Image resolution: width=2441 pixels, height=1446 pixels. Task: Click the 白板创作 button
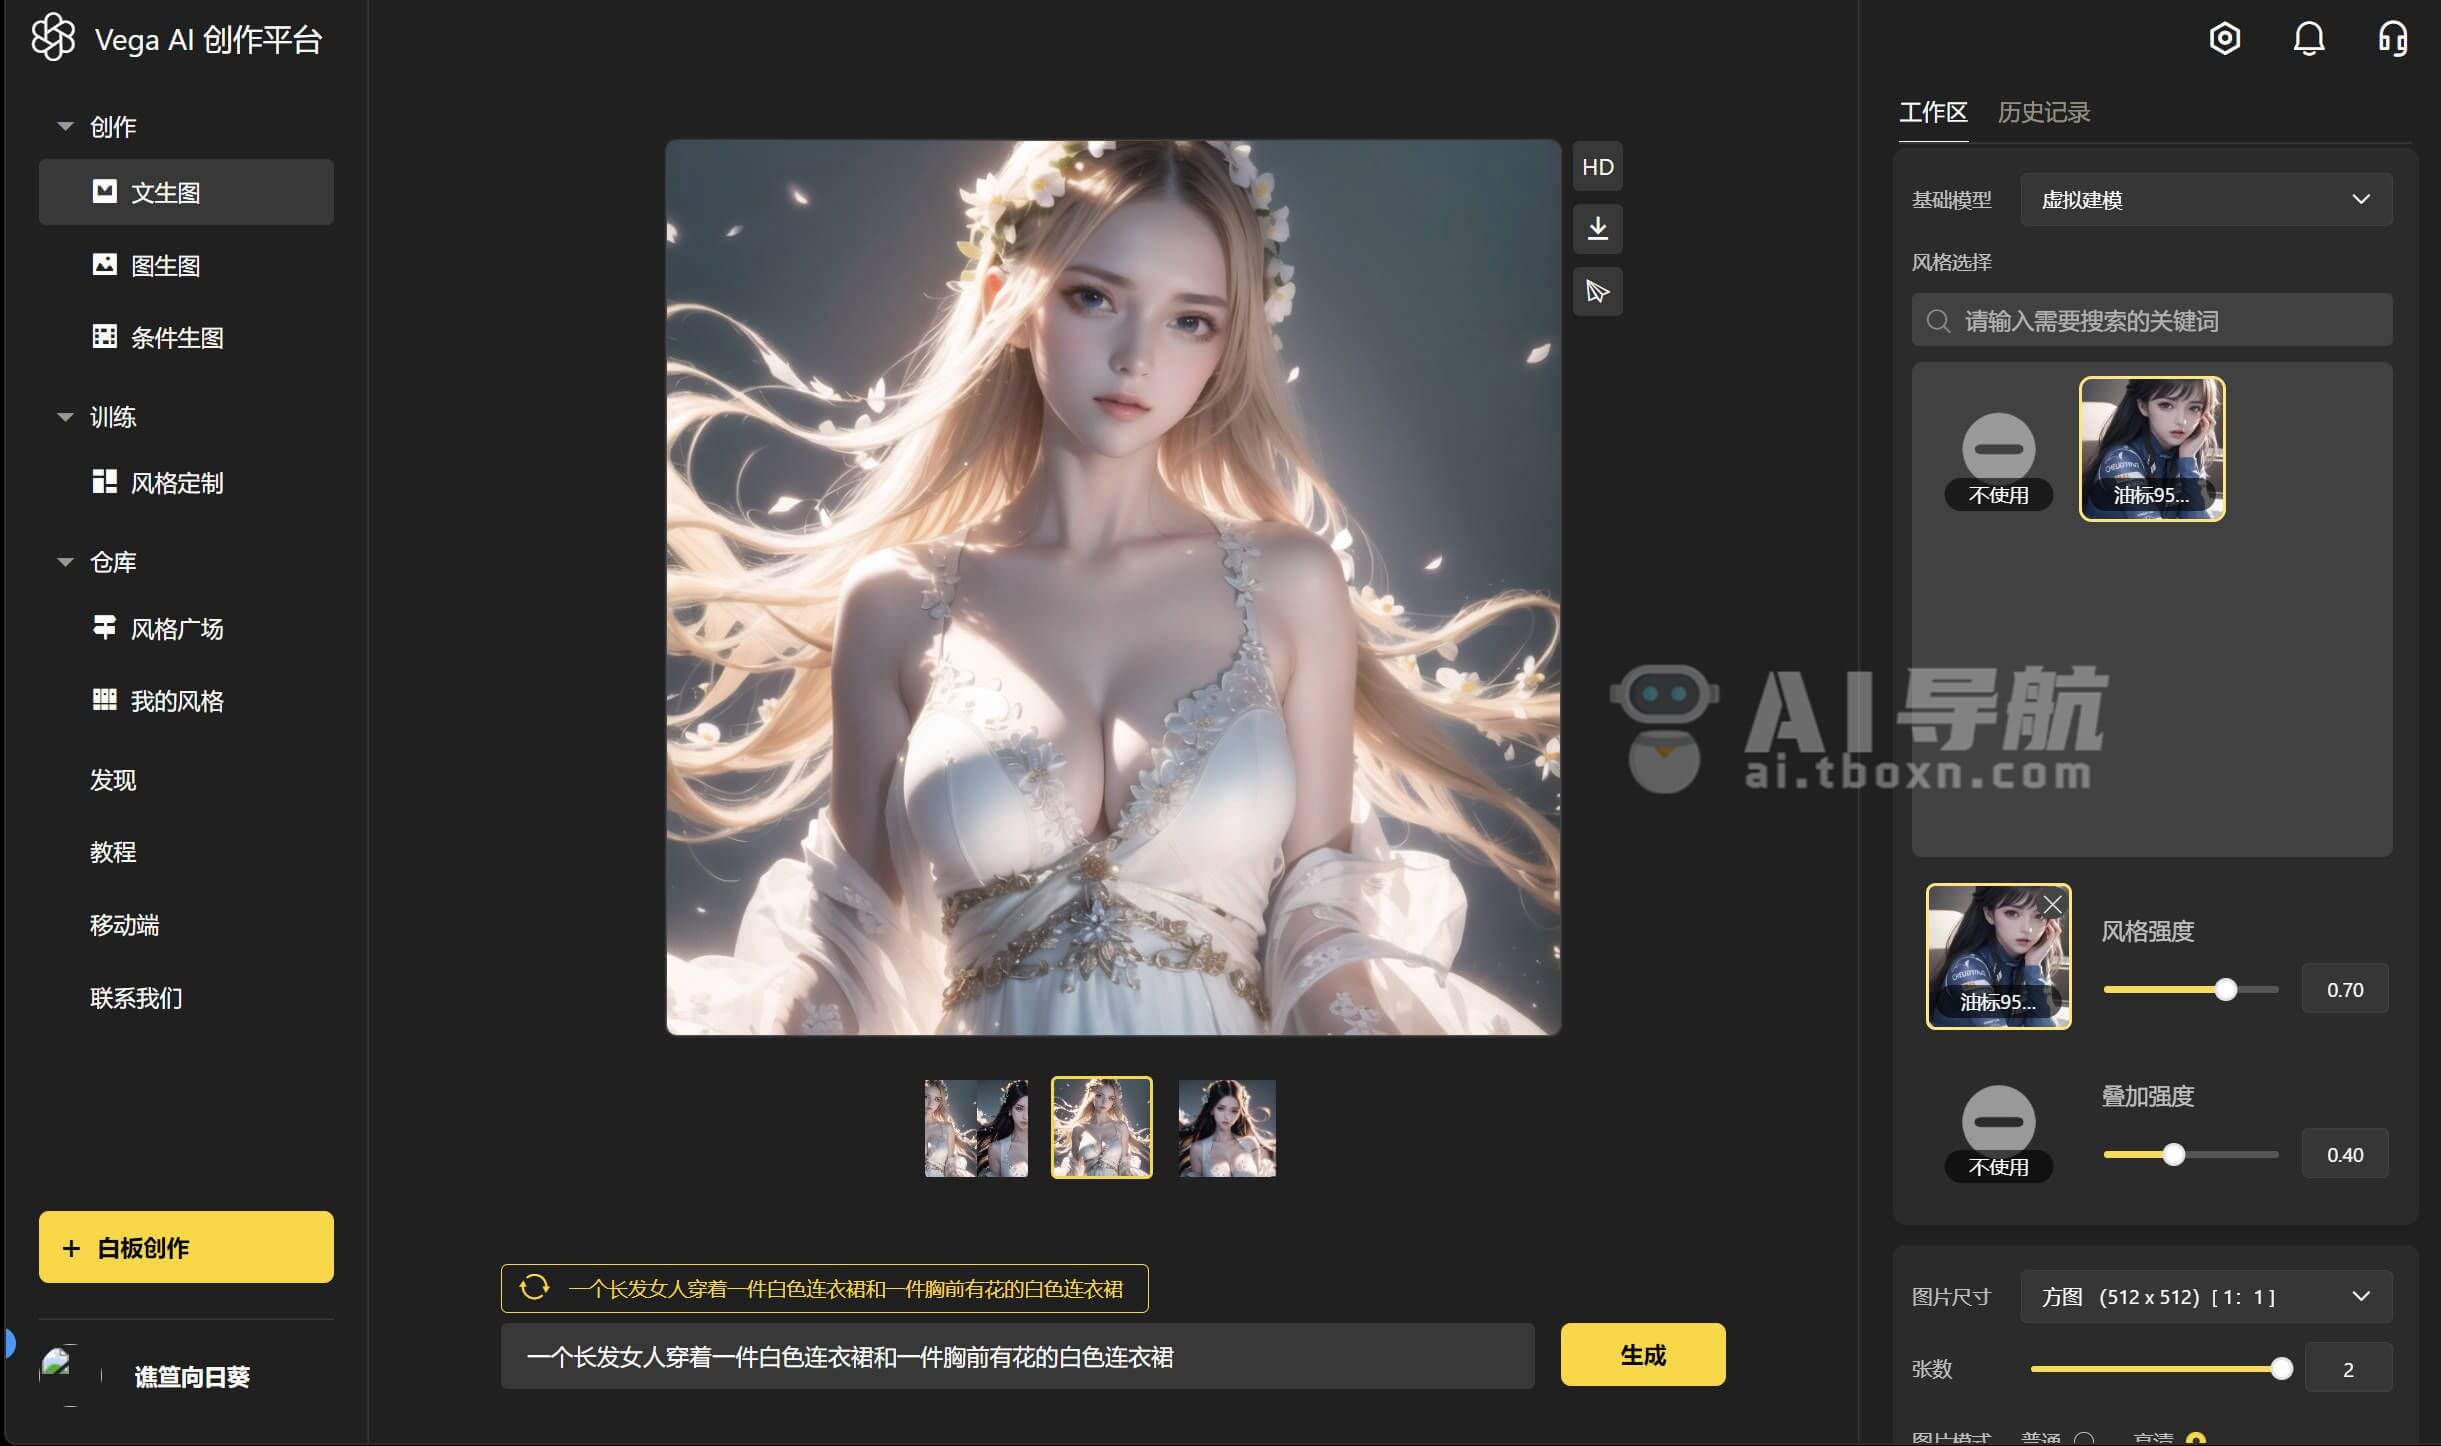[x=186, y=1247]
